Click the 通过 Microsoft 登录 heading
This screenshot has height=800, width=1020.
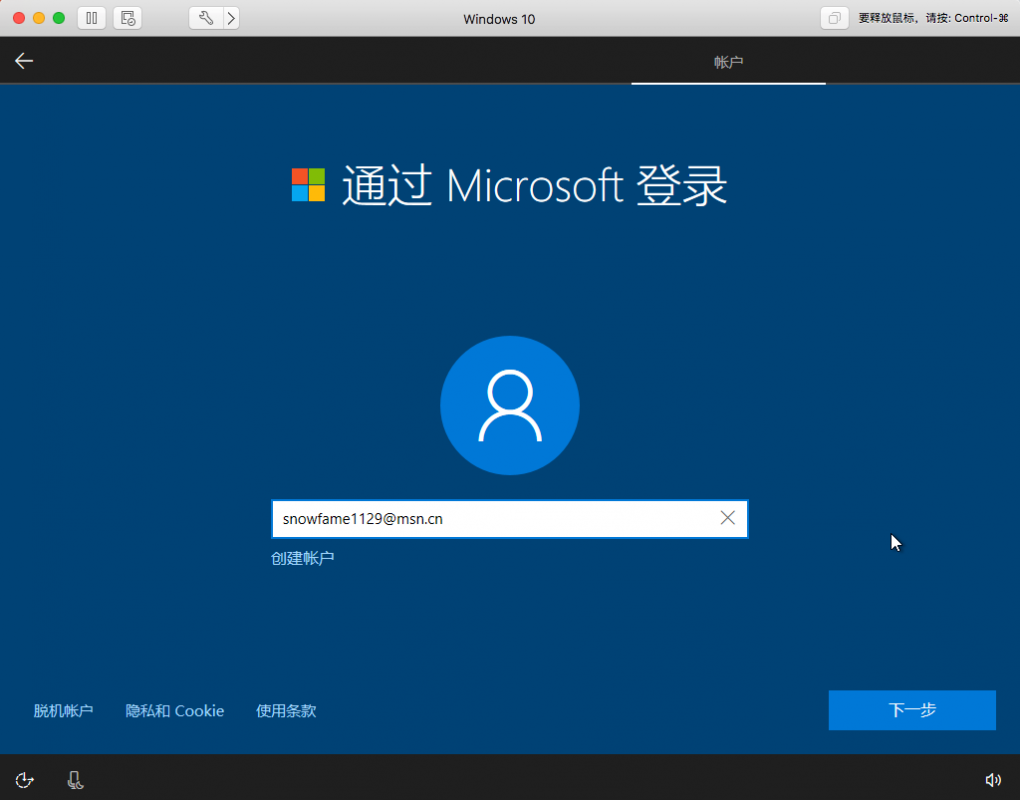[x=534, y=185]
